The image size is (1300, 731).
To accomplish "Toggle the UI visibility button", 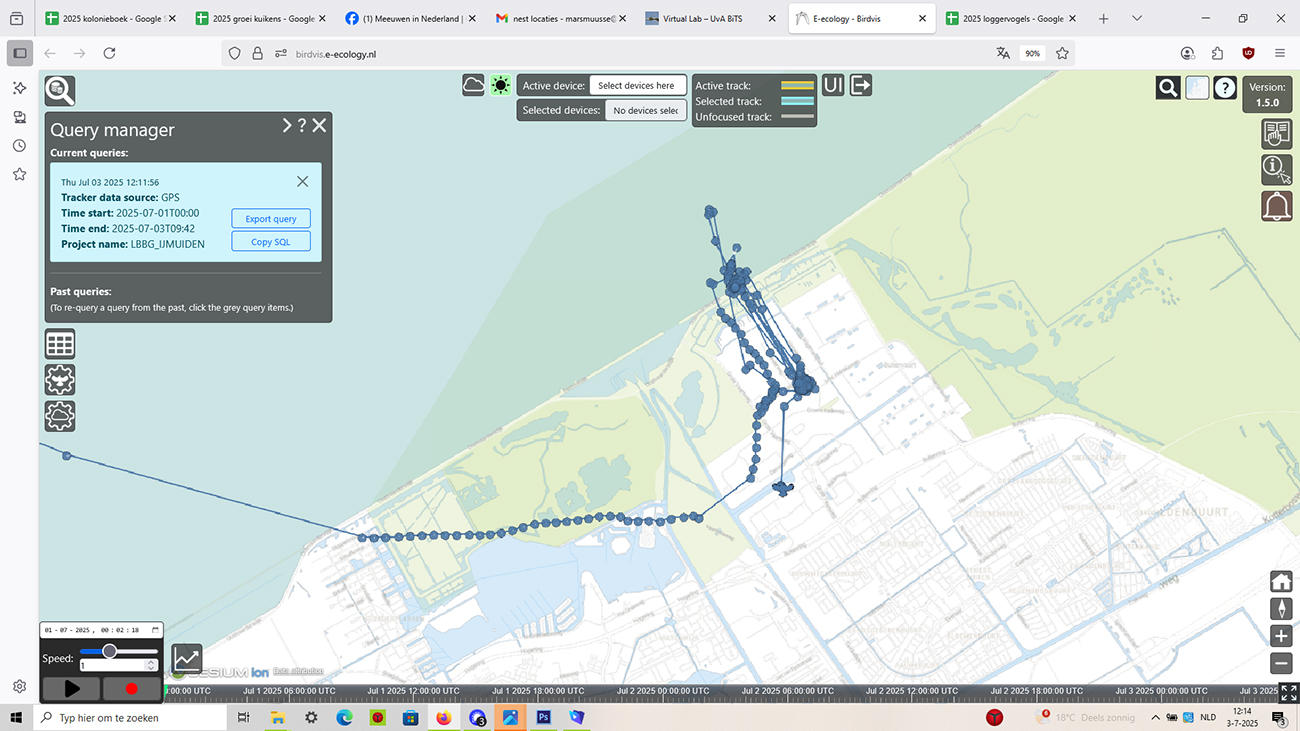I will coord(833,85).
